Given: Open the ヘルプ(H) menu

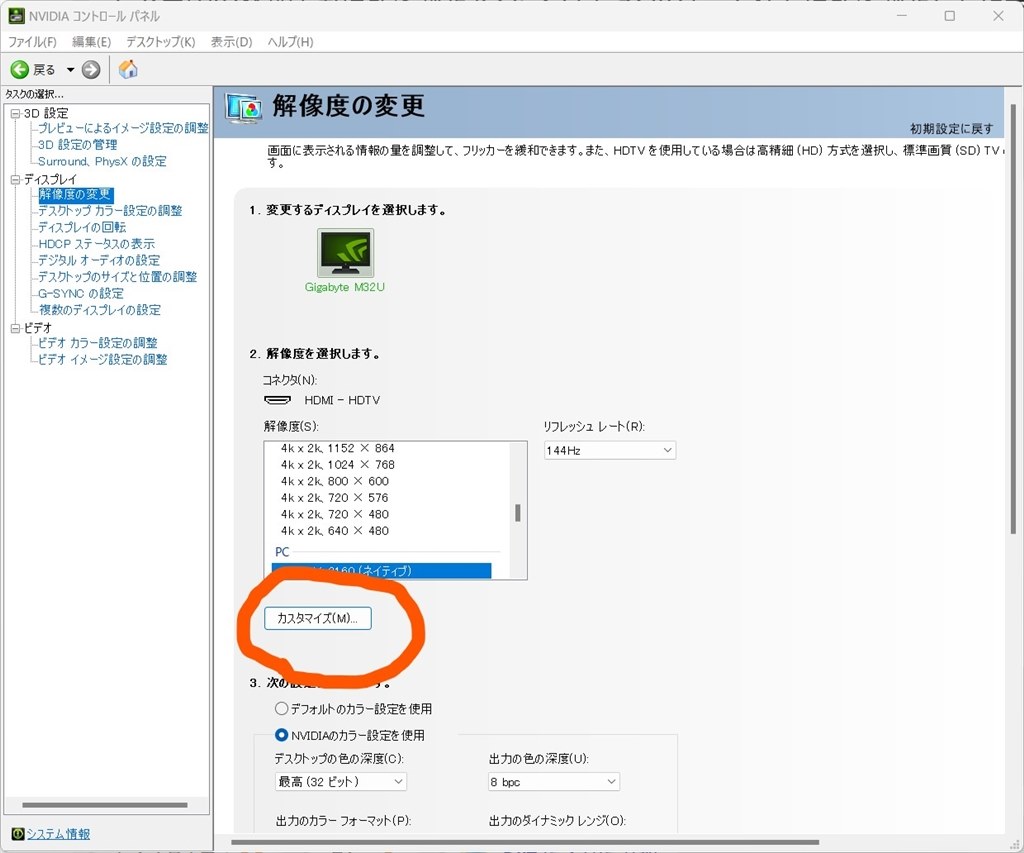Looking at the screenshot, I should click(291, 42).
